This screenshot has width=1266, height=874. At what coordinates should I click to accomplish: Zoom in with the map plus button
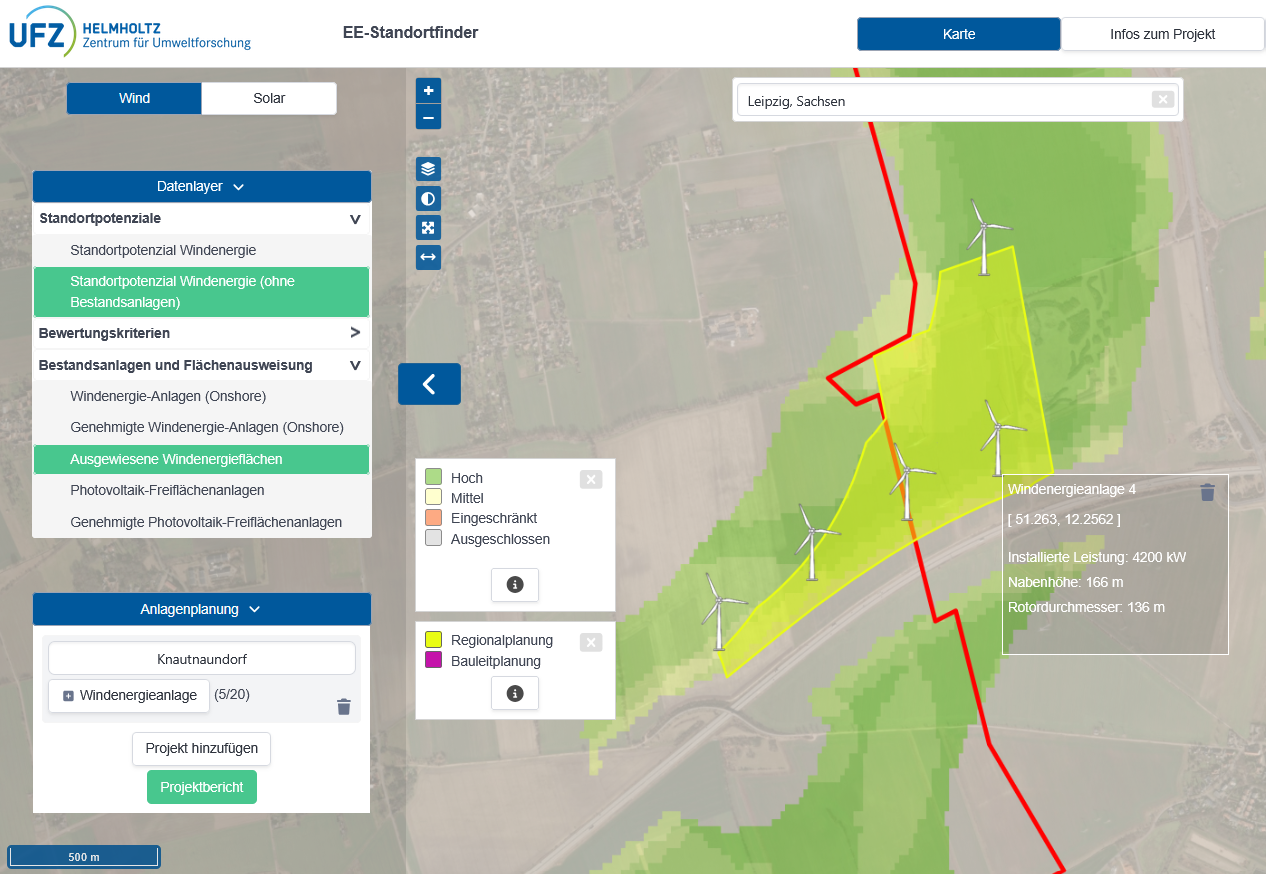(x=428, y=91)
